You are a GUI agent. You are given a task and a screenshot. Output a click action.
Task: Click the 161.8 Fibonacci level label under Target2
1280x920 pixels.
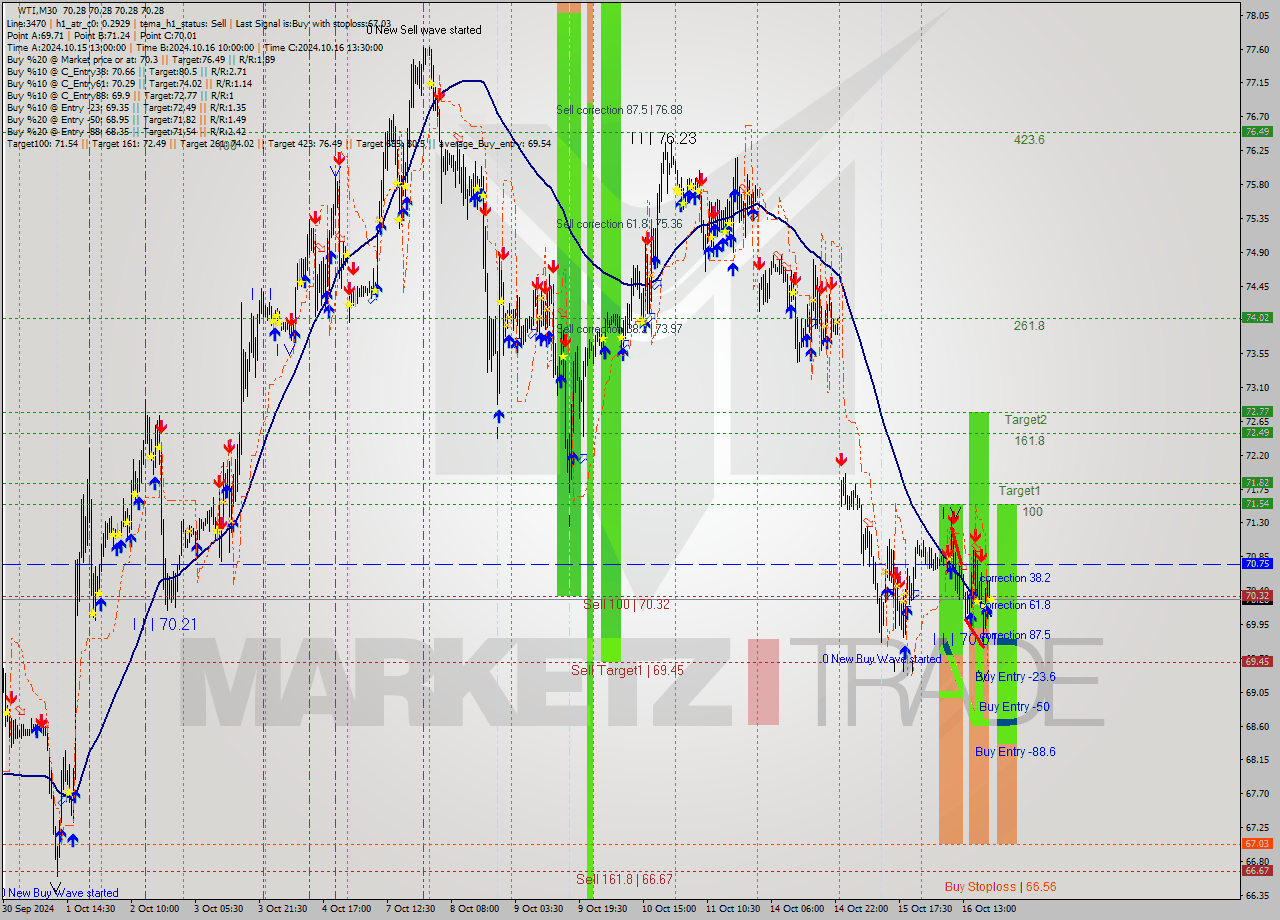coord(1029,440)
